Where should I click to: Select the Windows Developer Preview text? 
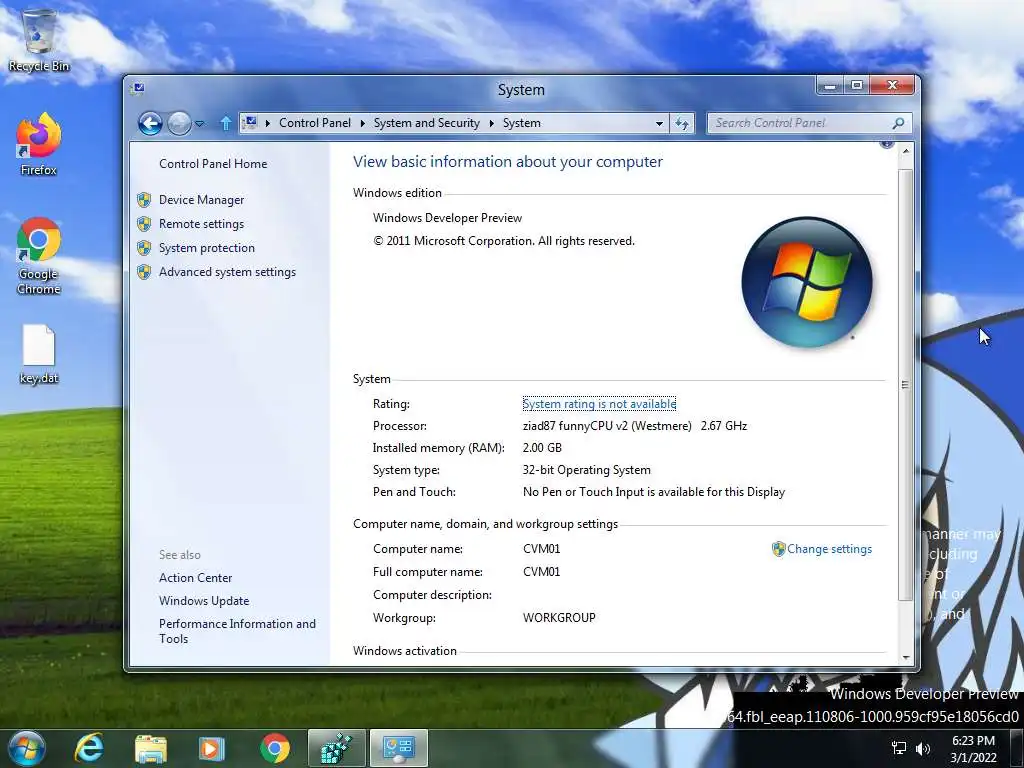click(x=447, y=218)
